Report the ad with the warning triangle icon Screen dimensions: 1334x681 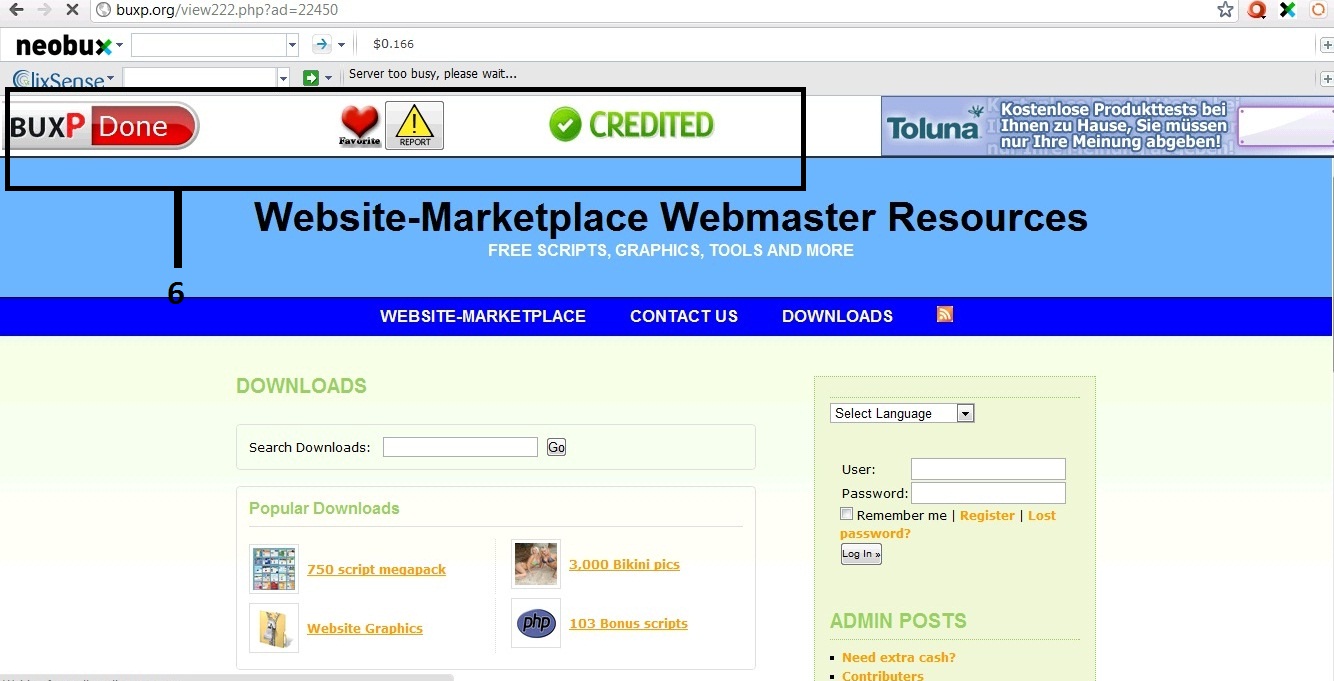(x=414, y=126)
